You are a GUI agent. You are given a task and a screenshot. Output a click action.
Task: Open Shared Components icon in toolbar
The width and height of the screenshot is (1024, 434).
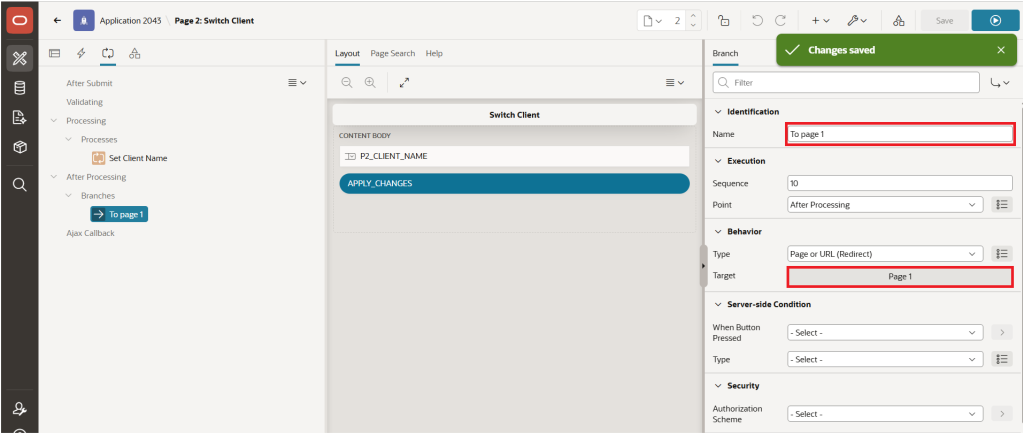click(899, 21)
